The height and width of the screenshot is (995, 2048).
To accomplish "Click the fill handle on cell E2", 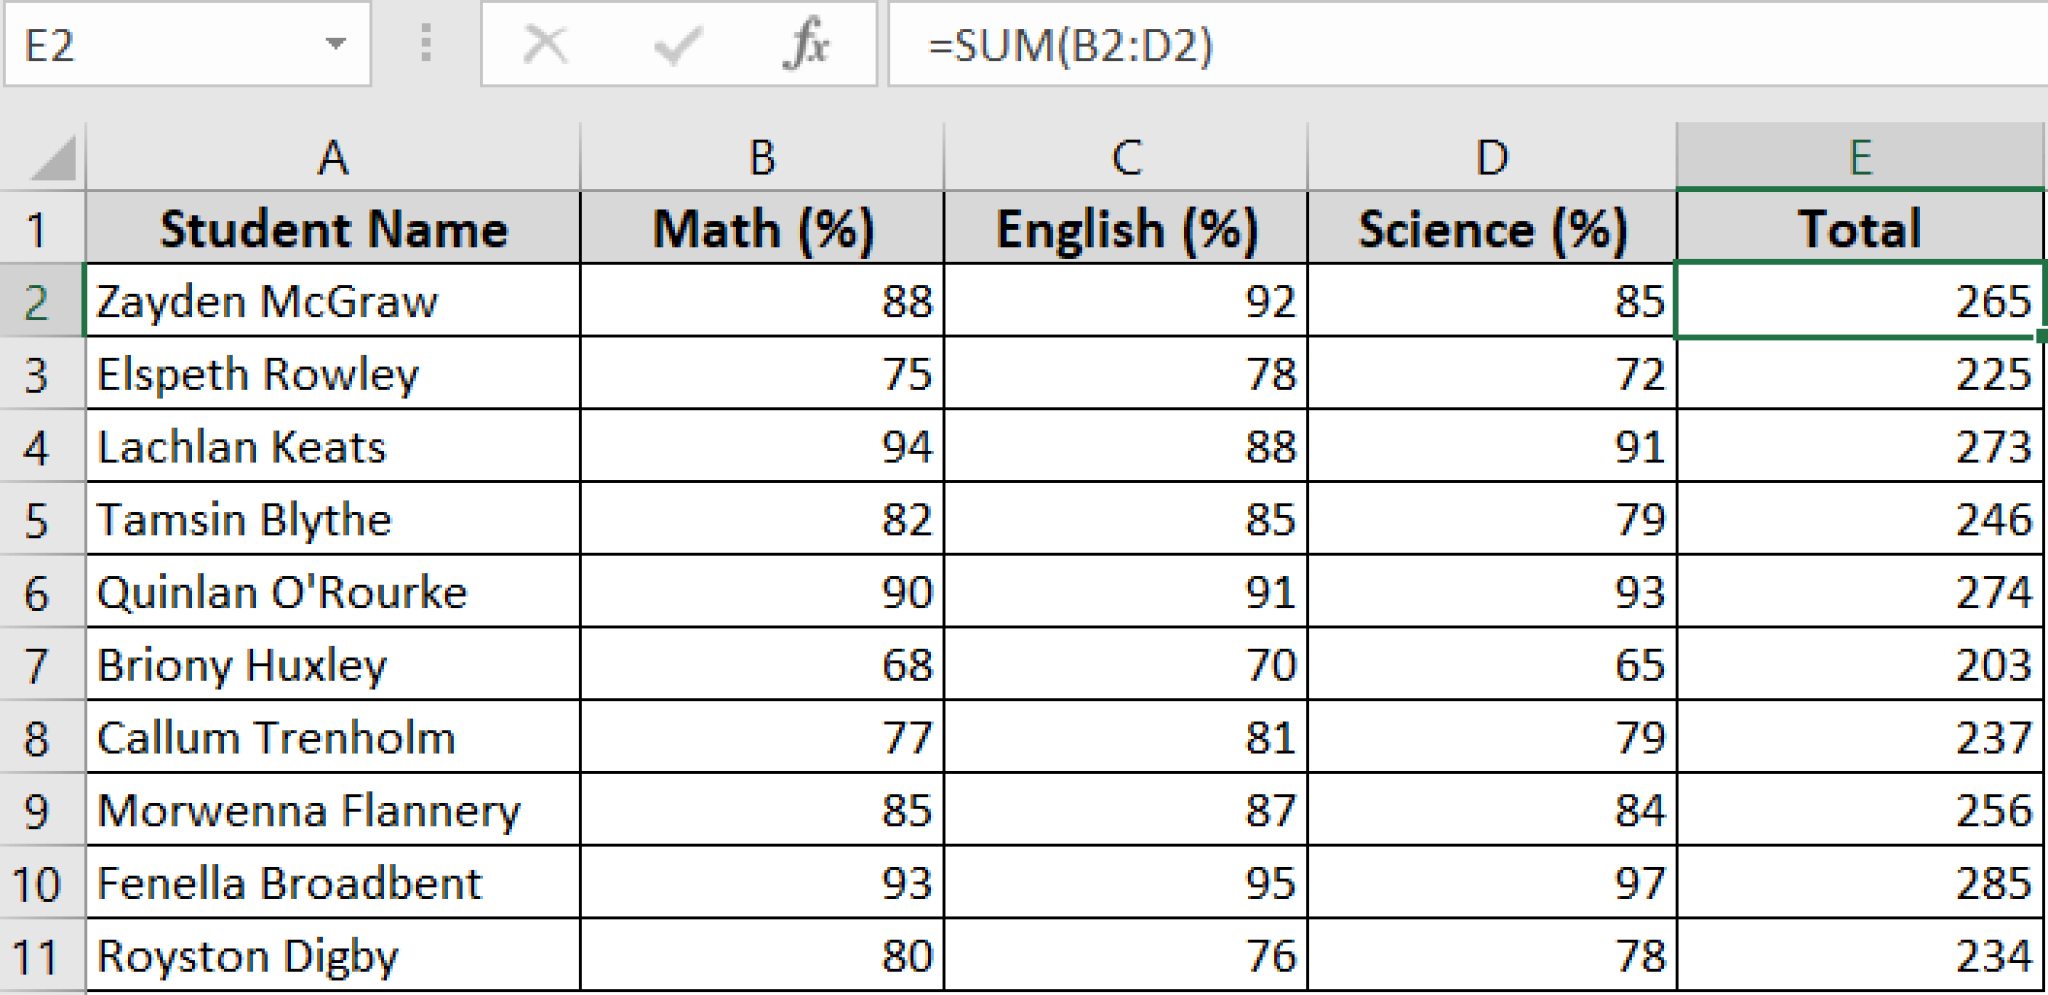I will (x=2040, y=337).
